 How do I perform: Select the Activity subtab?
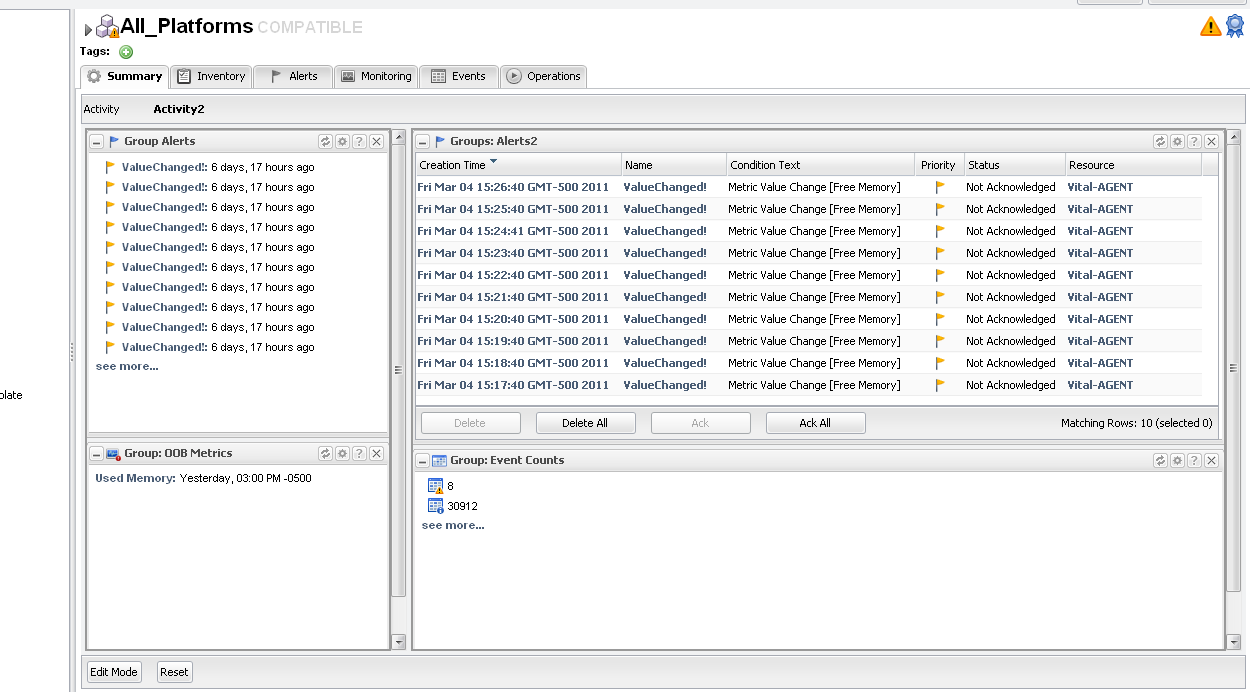tap(101, 109)
